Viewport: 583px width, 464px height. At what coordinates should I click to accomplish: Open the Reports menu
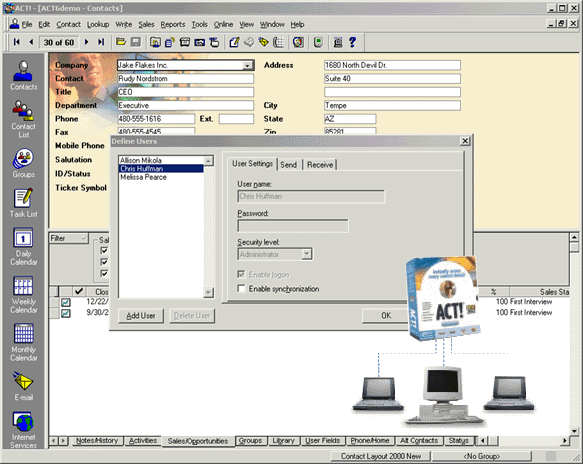coord(173,25)
